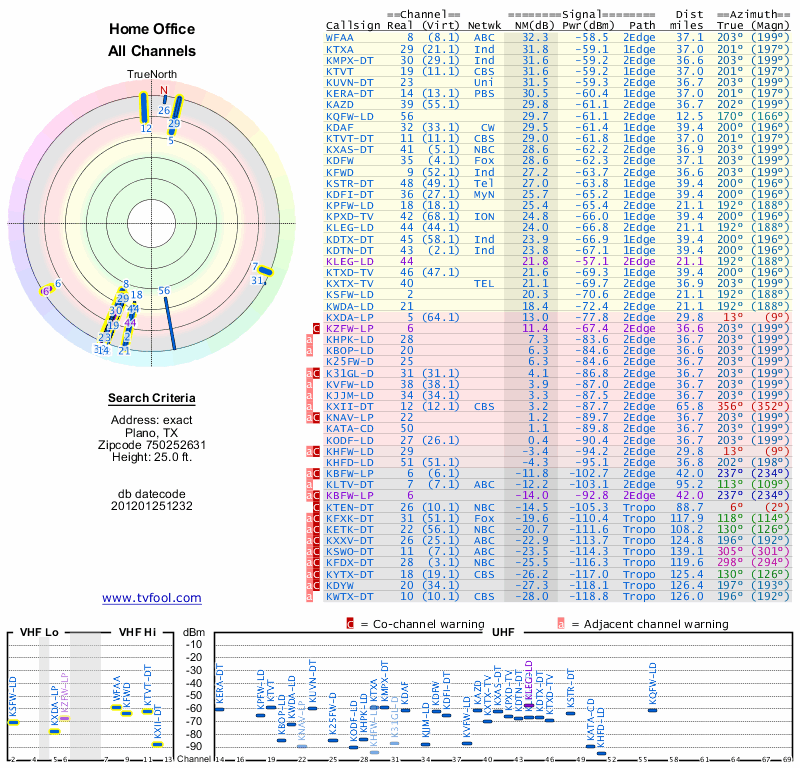
Task: Click the KTXA callsign entry
Action: 340,49
